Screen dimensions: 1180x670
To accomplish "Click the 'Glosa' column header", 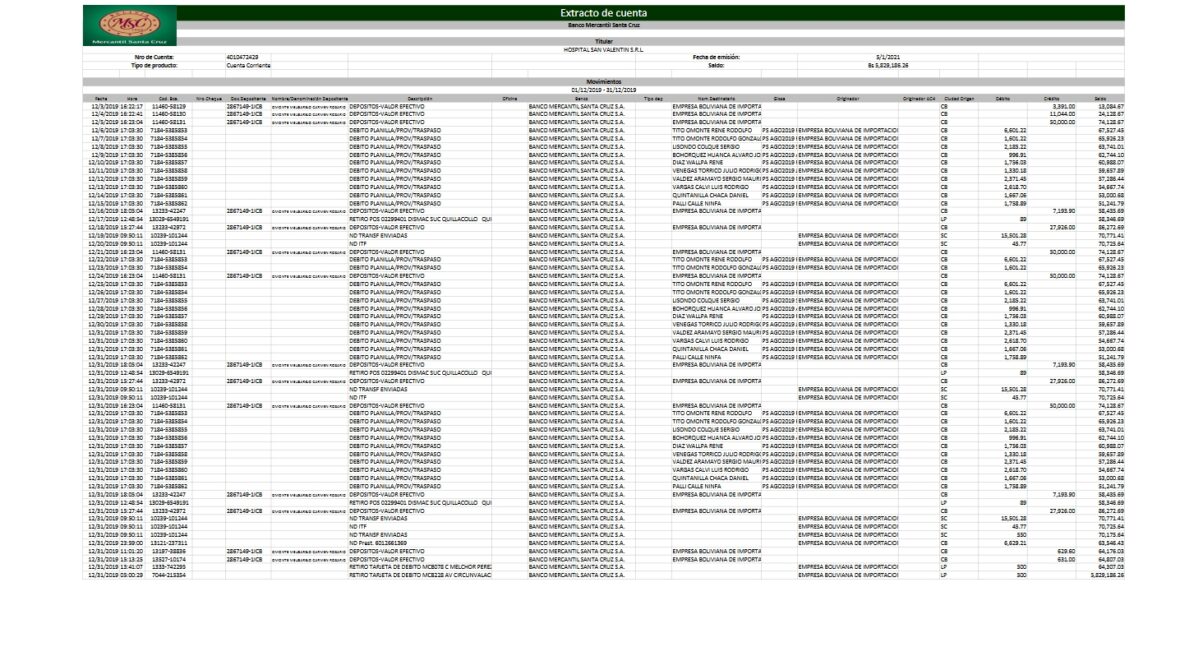I will click(779, 99).
